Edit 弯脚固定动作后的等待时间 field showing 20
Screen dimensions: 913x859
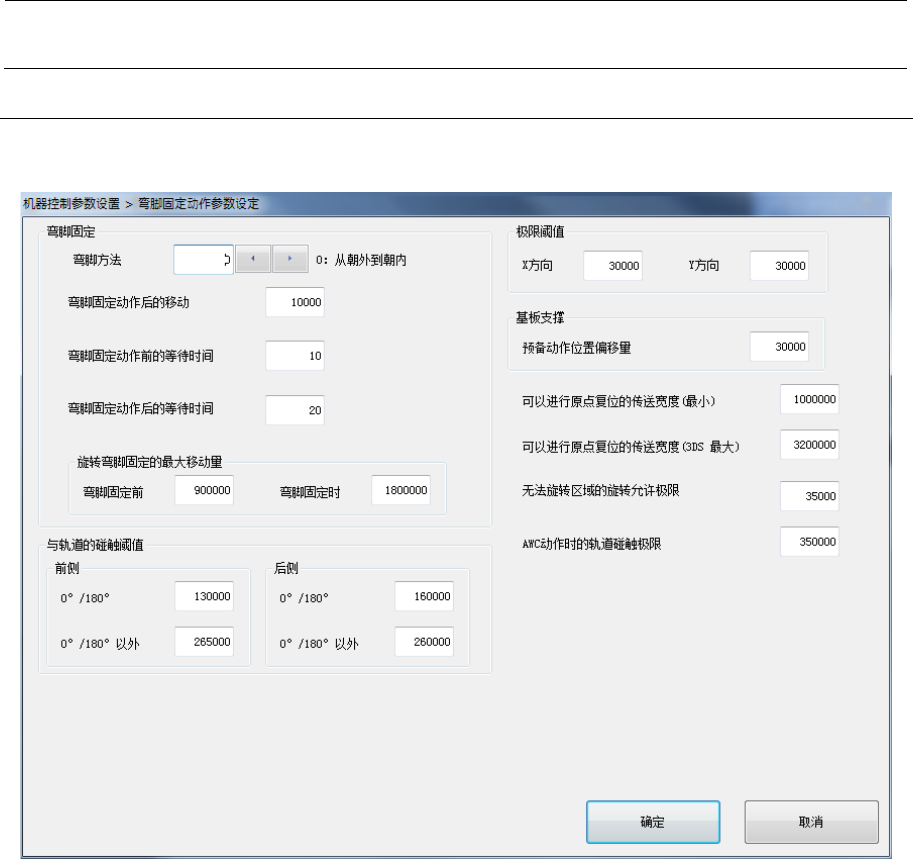pyautogui.click(x=295, y=410)
